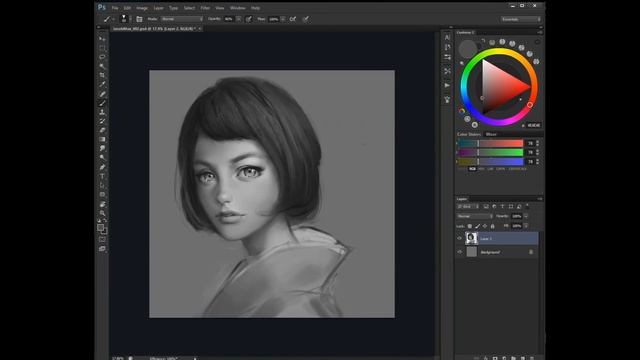Screen dimensions: 640x360
Task: Open the tool preset picker
Action: click(x=108, y=19)
